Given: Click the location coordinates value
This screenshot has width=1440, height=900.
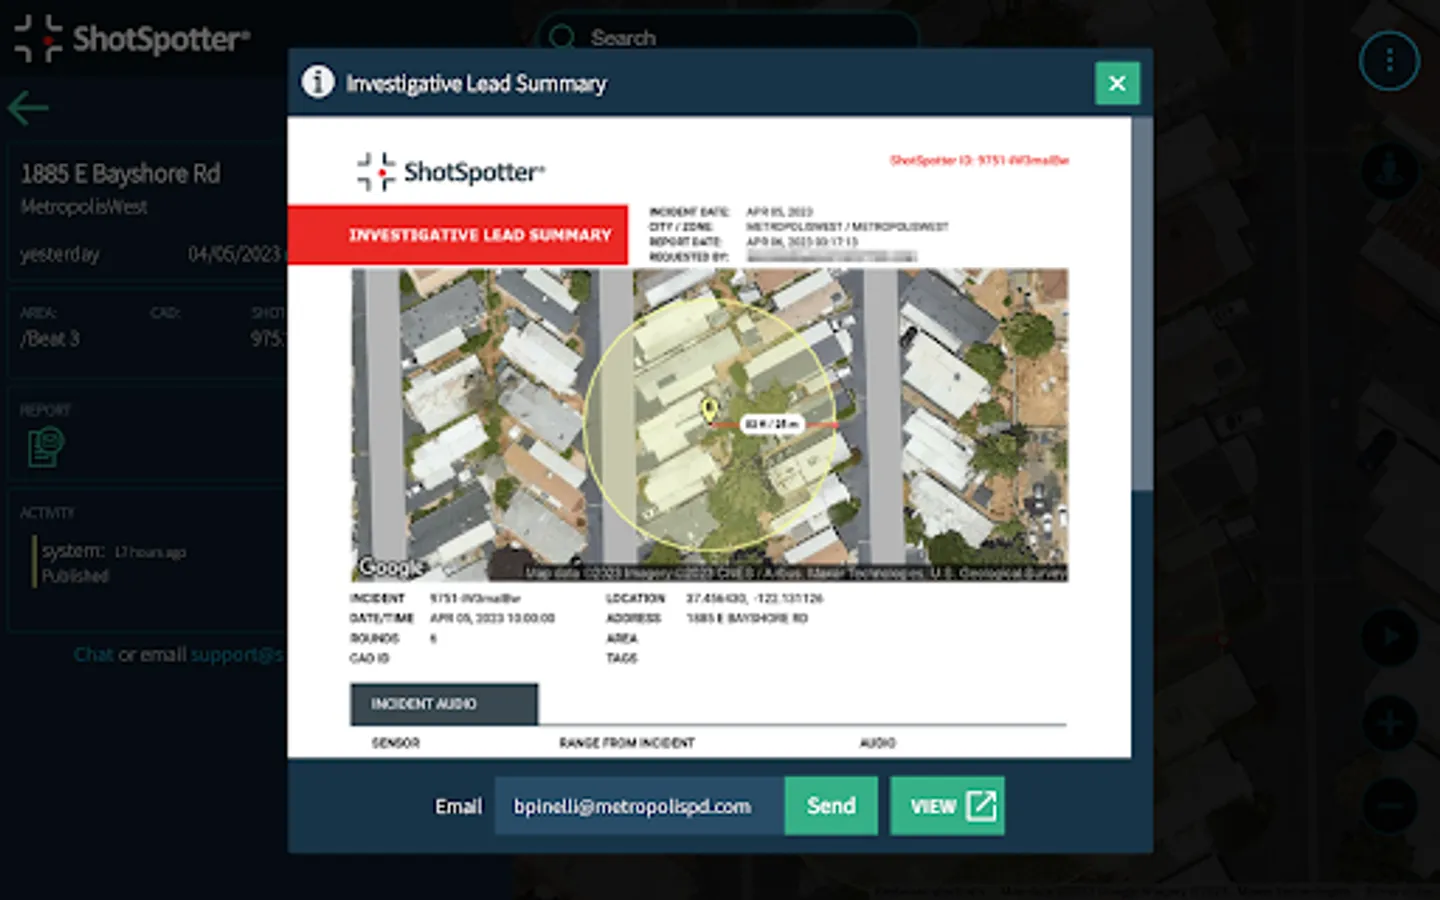Looking at the screenshot, I should pyautogui.click(x=755, y=598).
